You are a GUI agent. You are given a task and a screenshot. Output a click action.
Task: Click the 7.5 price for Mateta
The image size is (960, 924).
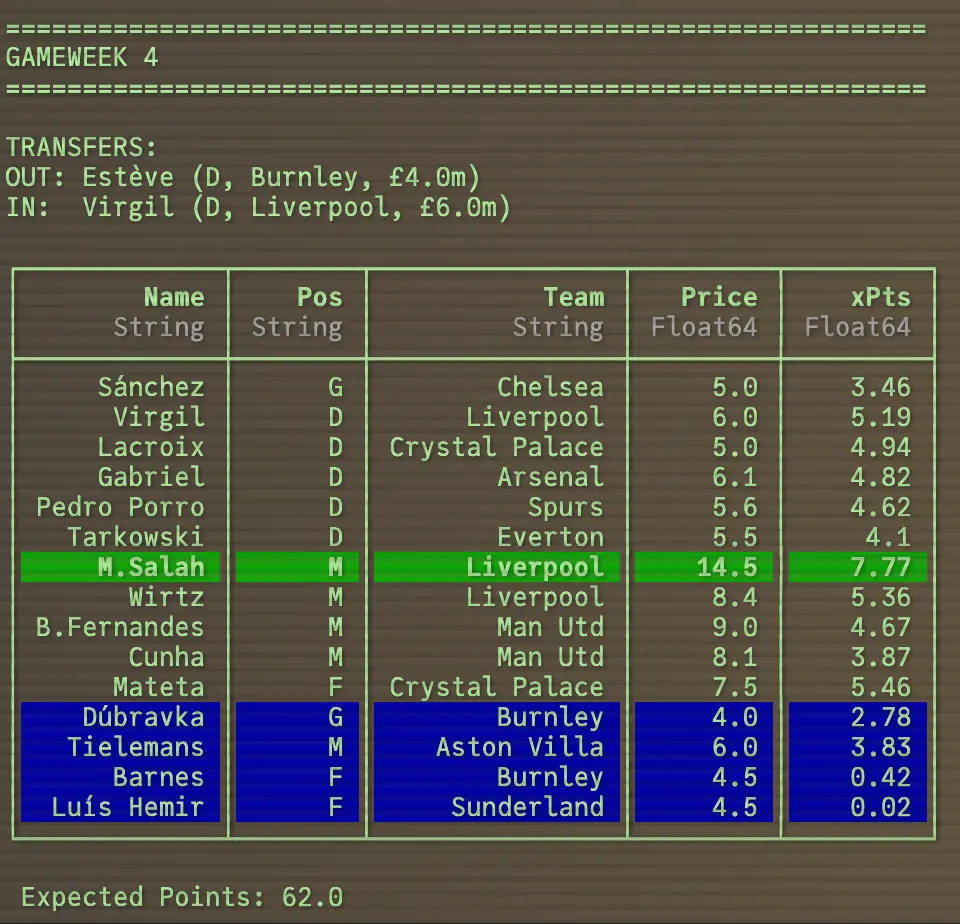(x=735, y=687)
